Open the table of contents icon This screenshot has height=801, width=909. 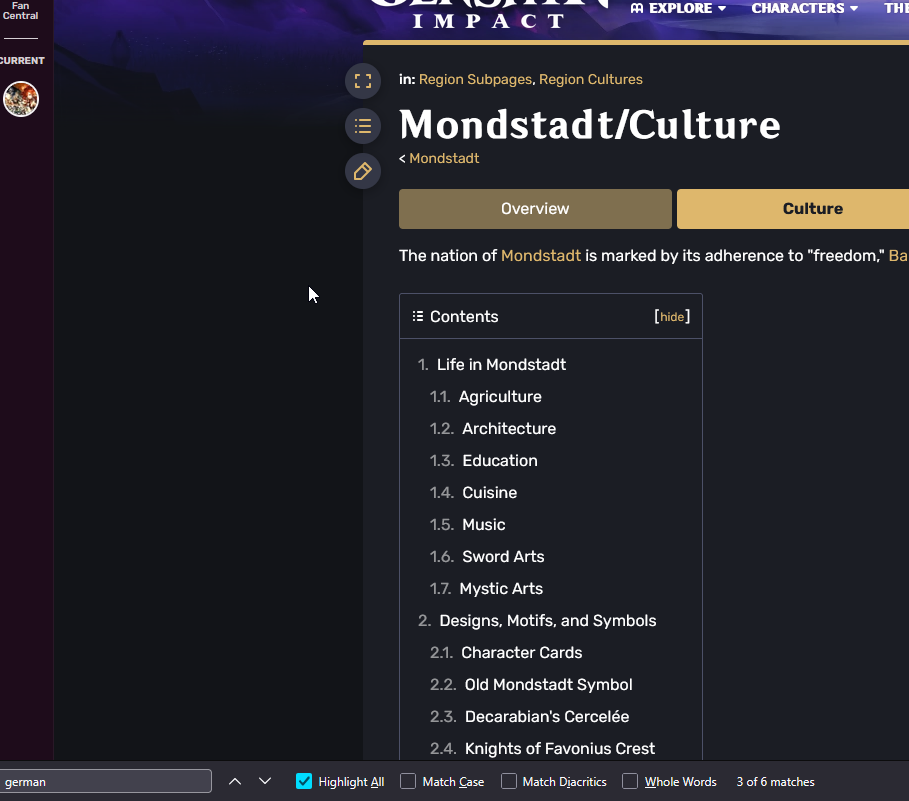click(x=363, y=126)
